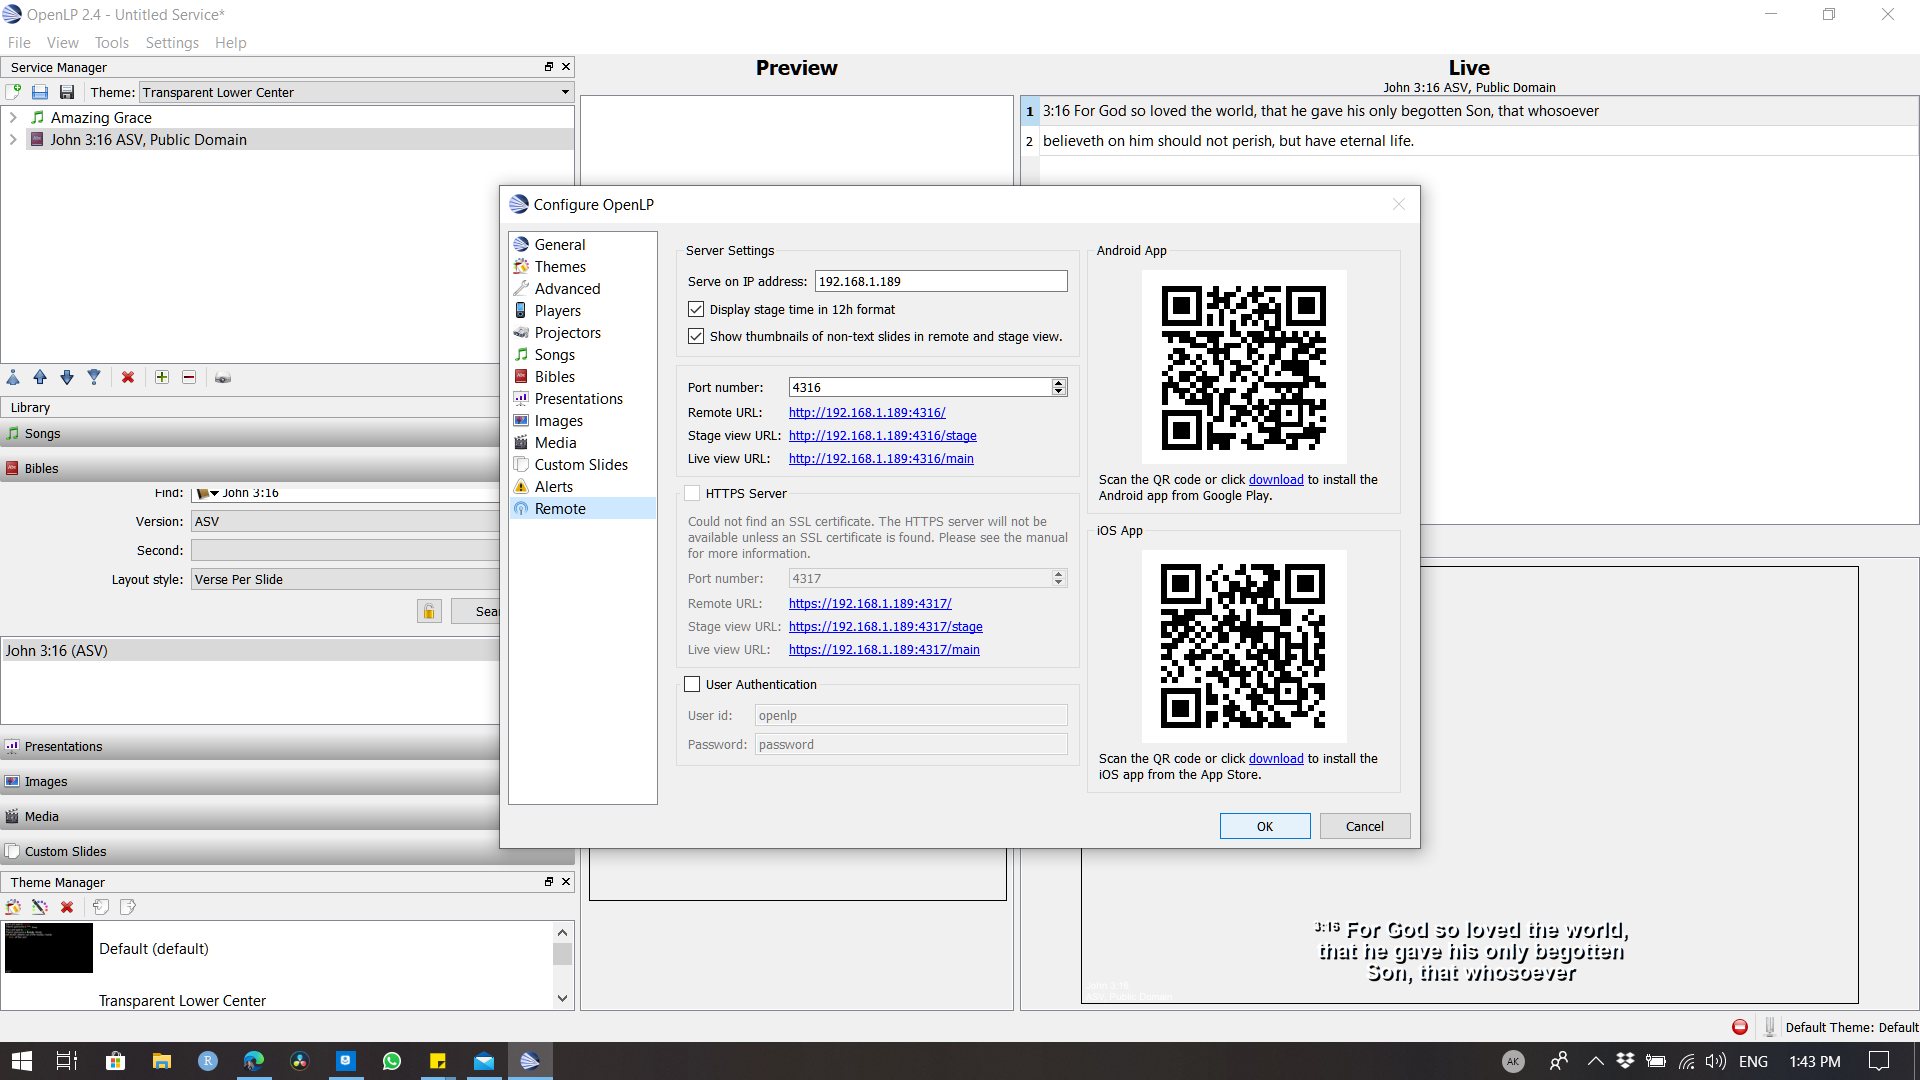Open the Settings menu

point(172,42)
